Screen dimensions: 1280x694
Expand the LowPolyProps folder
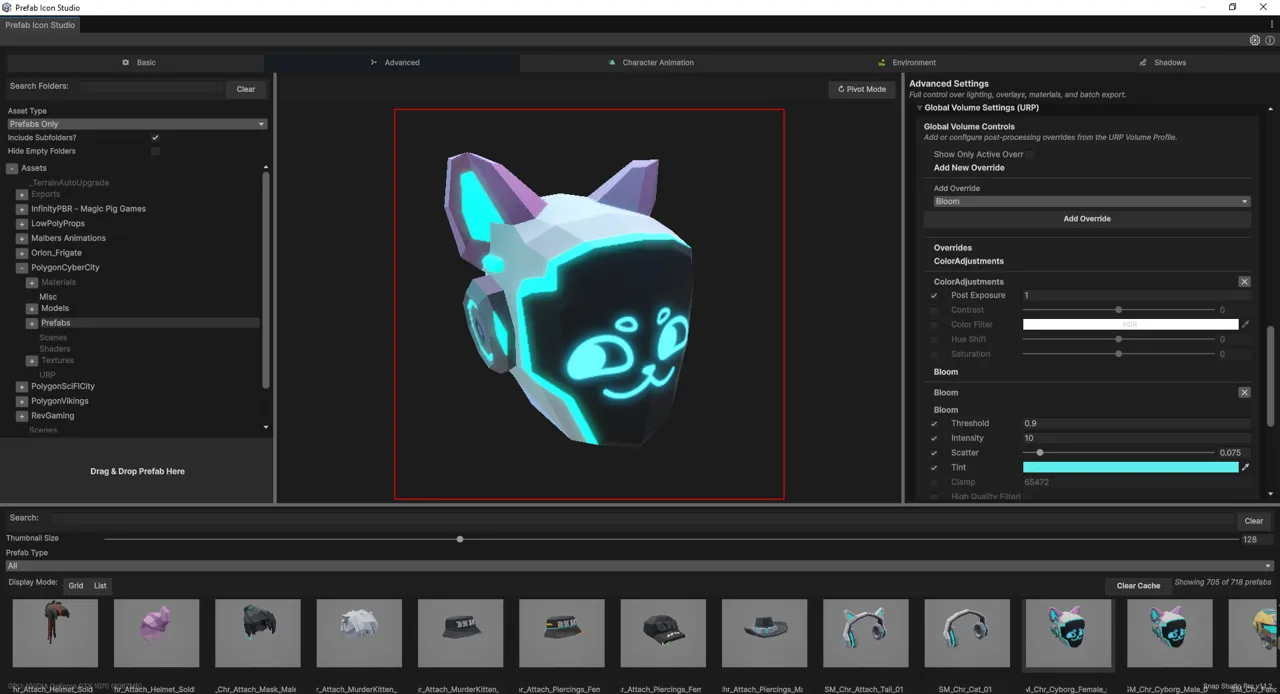click(22, 224)
